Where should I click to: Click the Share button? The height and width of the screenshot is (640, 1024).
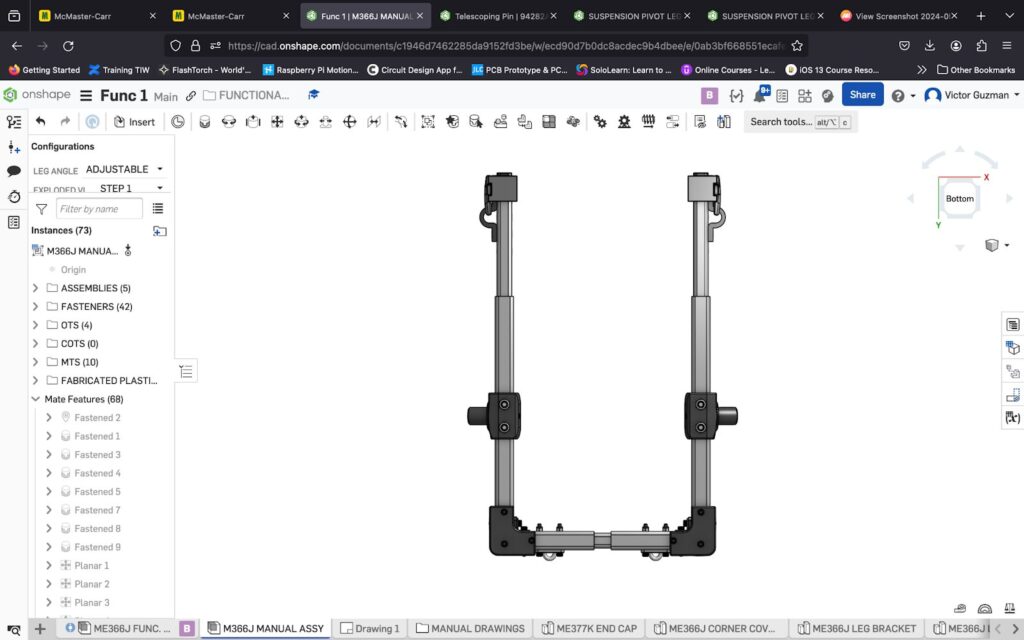[862, 95]
